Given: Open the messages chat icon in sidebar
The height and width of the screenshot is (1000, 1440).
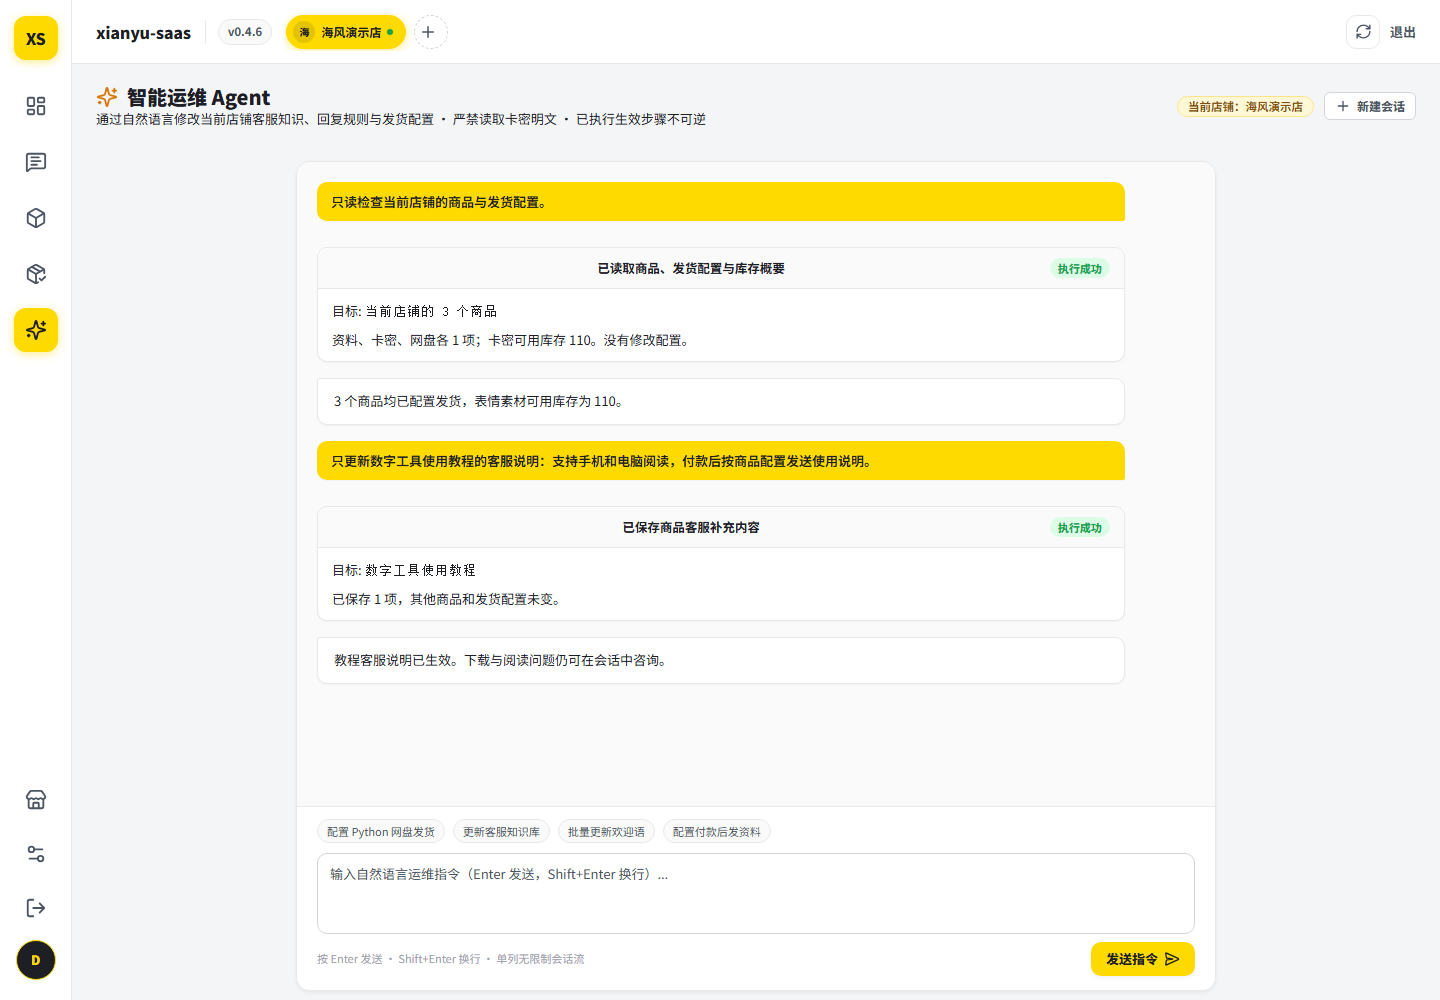Looking at the screenshot, I should tap(36, 162).
